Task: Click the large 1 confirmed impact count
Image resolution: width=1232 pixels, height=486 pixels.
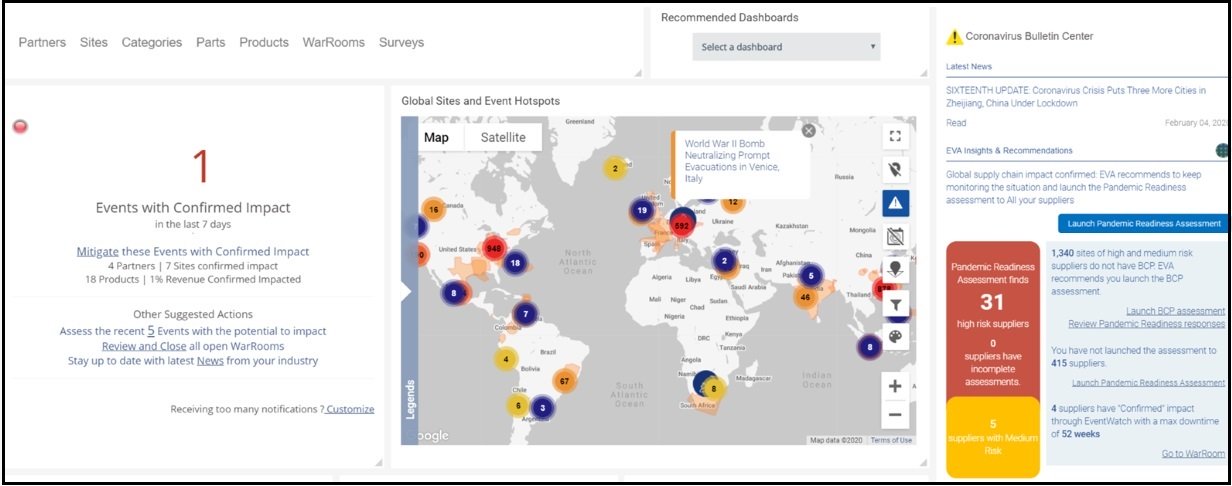Action: point(200,167)
